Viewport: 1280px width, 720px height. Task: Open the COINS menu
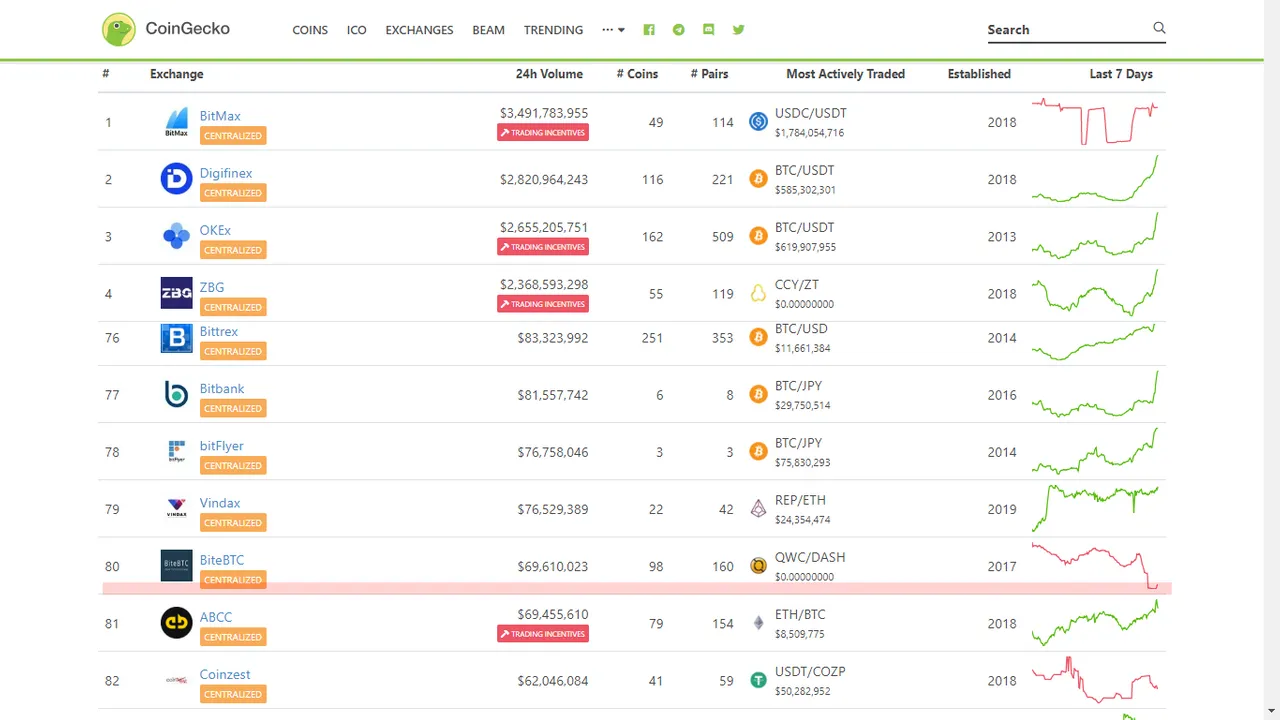[x=310, y=30]
